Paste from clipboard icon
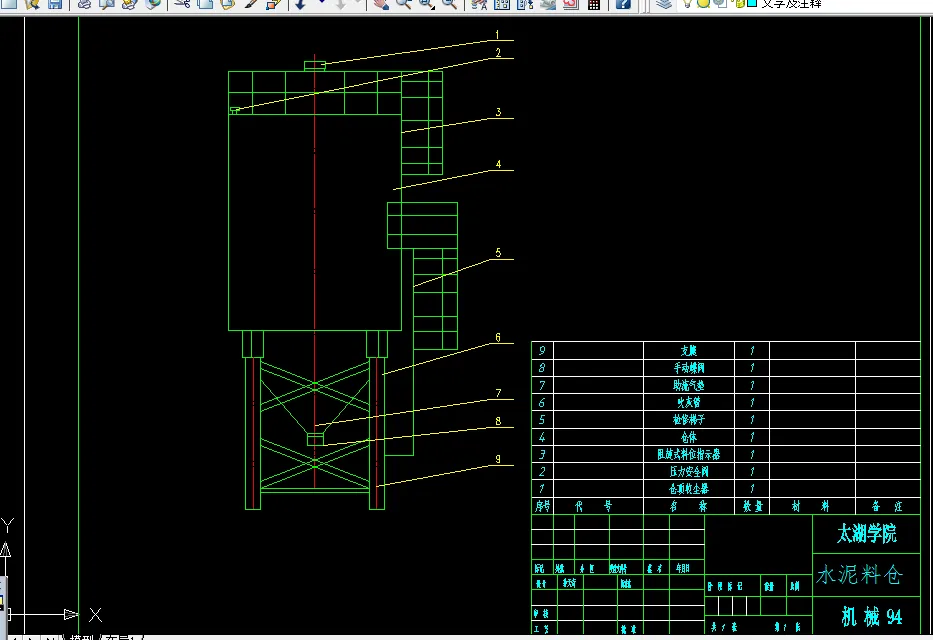Screen dimensions: 933x640 (x=227, y=4)
